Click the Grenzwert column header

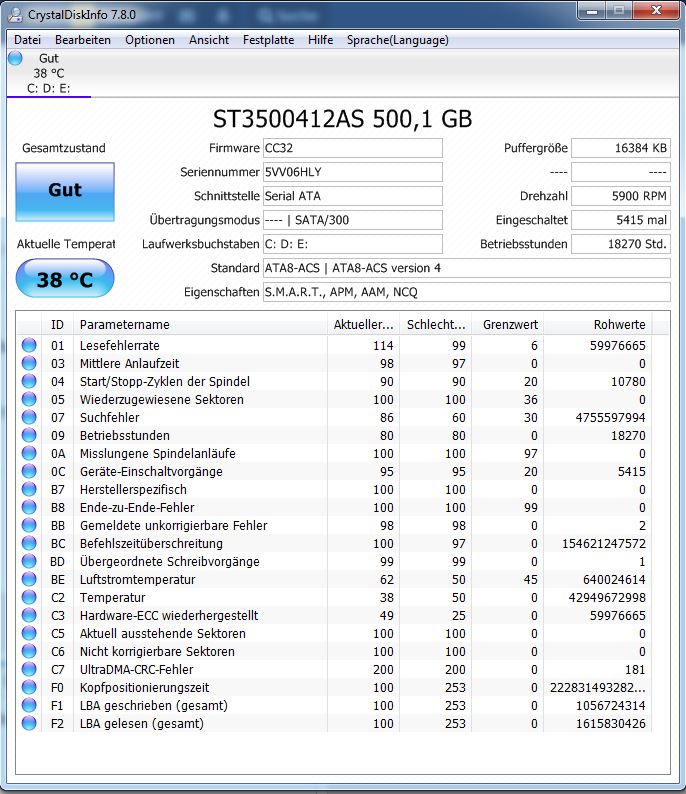click(x=507, y=325)
